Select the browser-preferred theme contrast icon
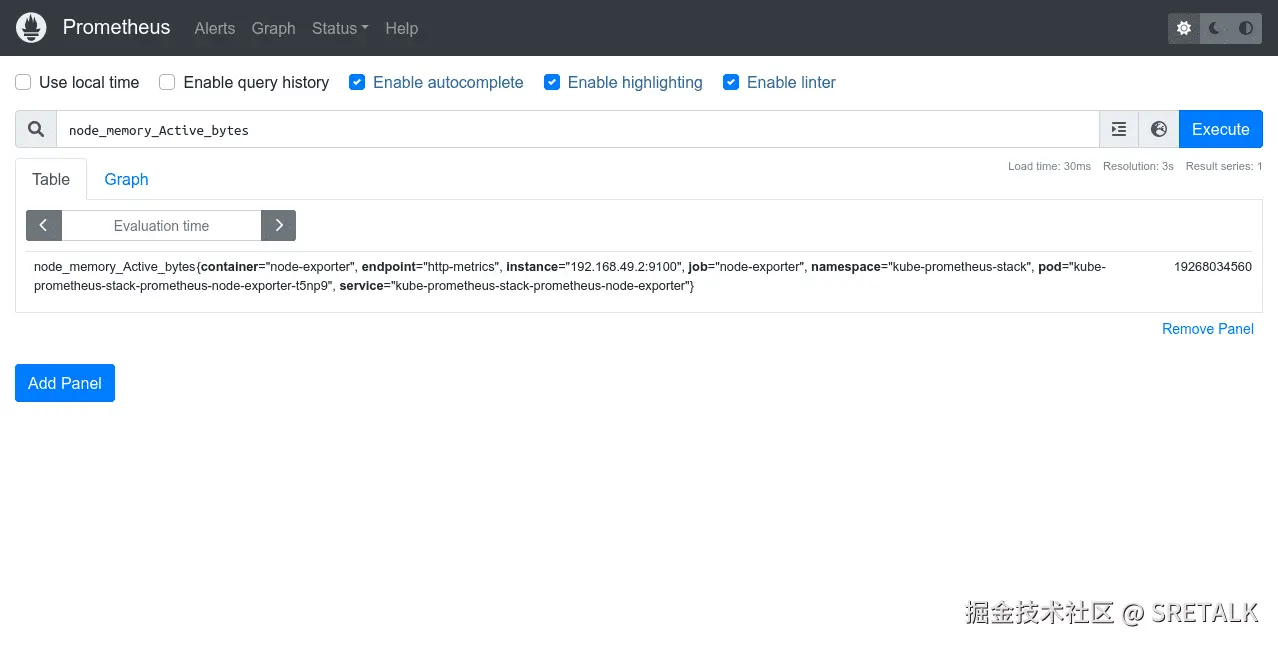This screenshot has height=646, width=1278. [x=1246, y=28]
